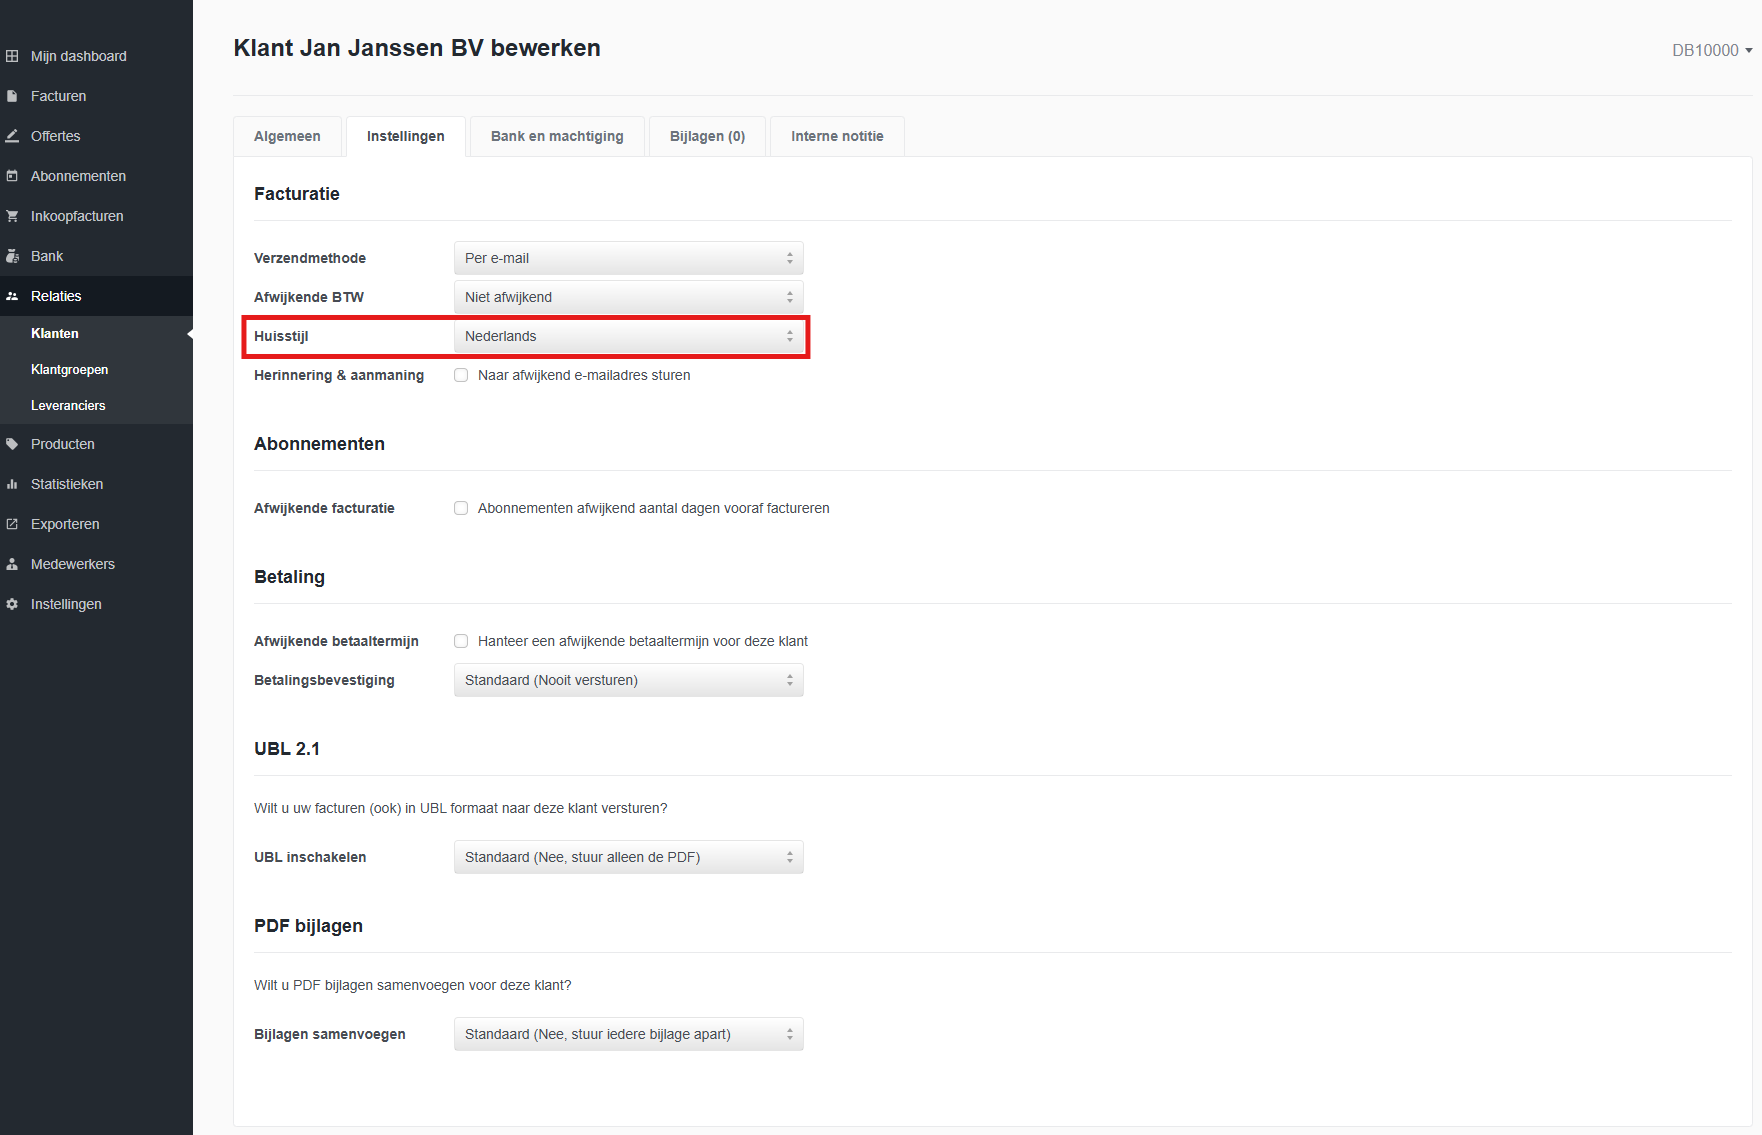Expand the Huisstijl dropdown set to Nederlands
The image size is (1762, 1135).
click(x=628, y=336)
